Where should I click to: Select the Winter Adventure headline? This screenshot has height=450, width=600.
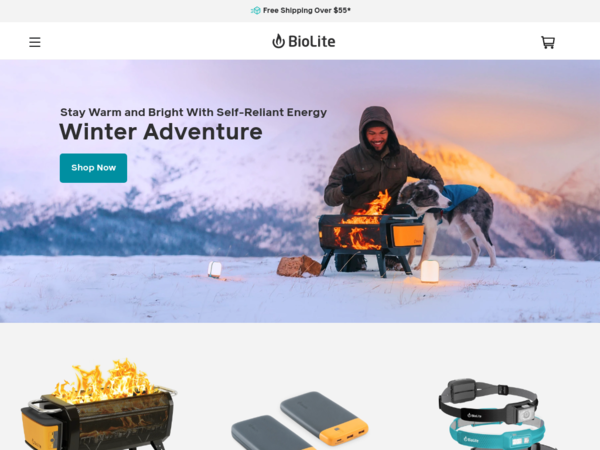[161, 132]
